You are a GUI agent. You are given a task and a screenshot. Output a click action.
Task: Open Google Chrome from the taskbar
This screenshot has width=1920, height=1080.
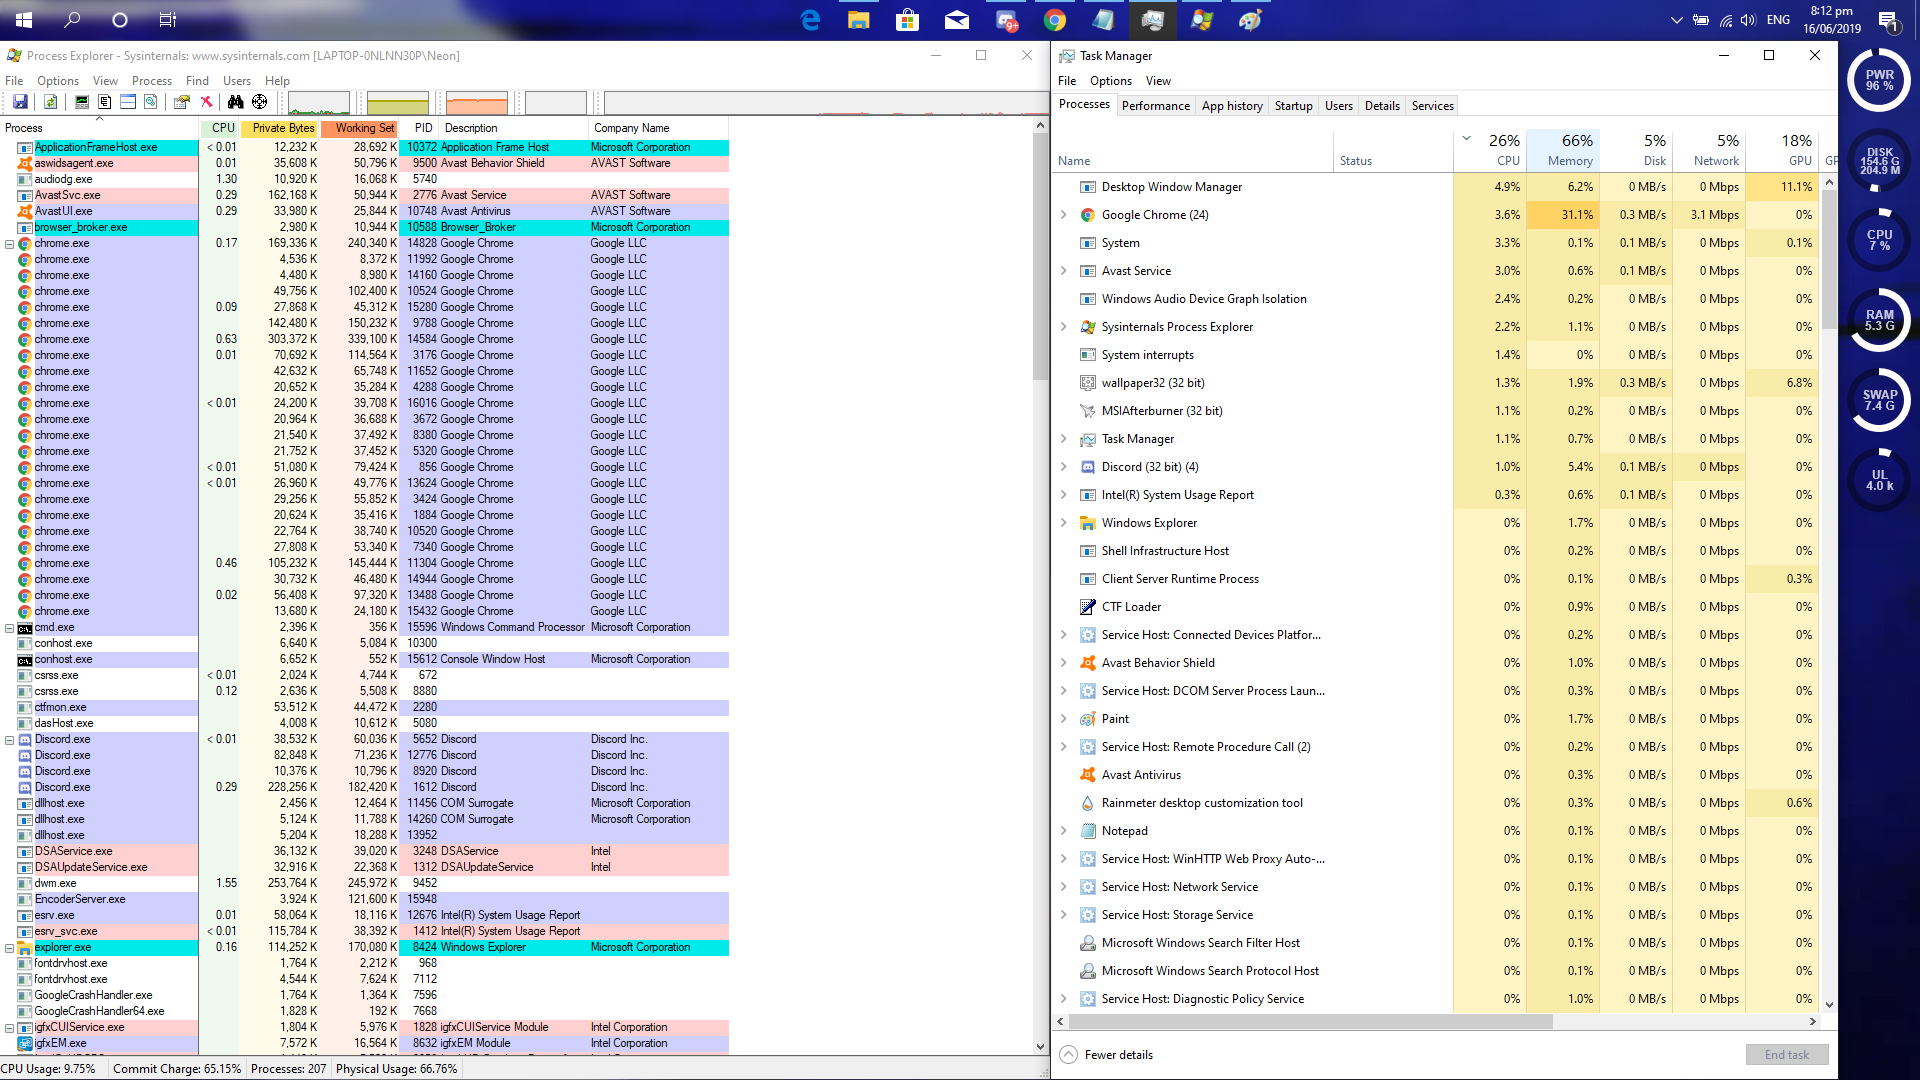[1055, 20]
